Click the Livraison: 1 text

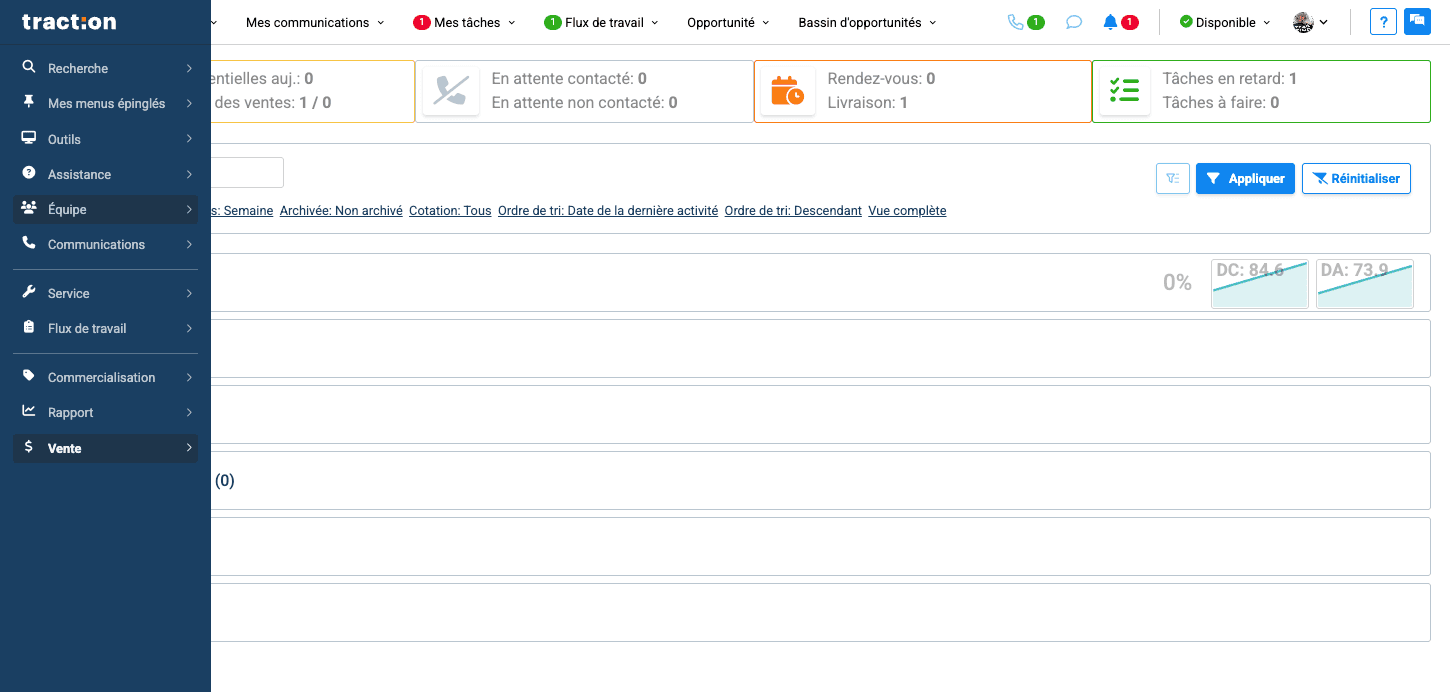tap(868, 102)
